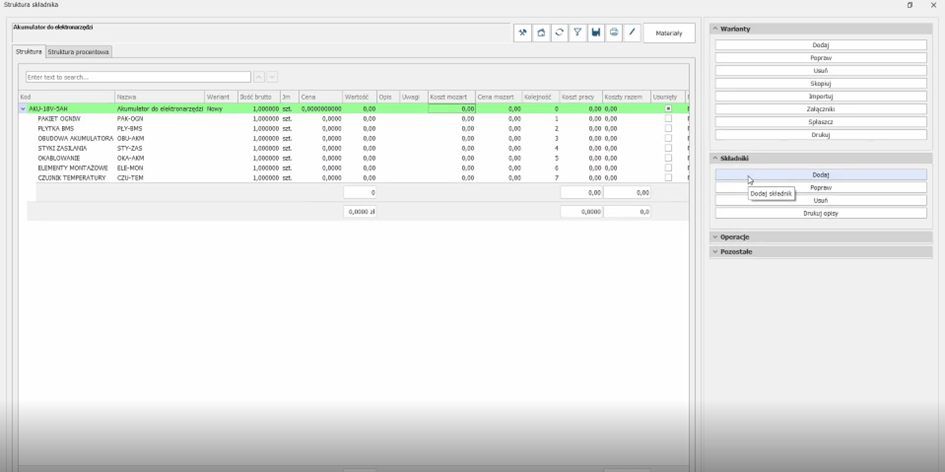
Task: Tick Usunięty checkbox for CZUJNIK TEMPERATURY row
Action: [x=668, y=177]
